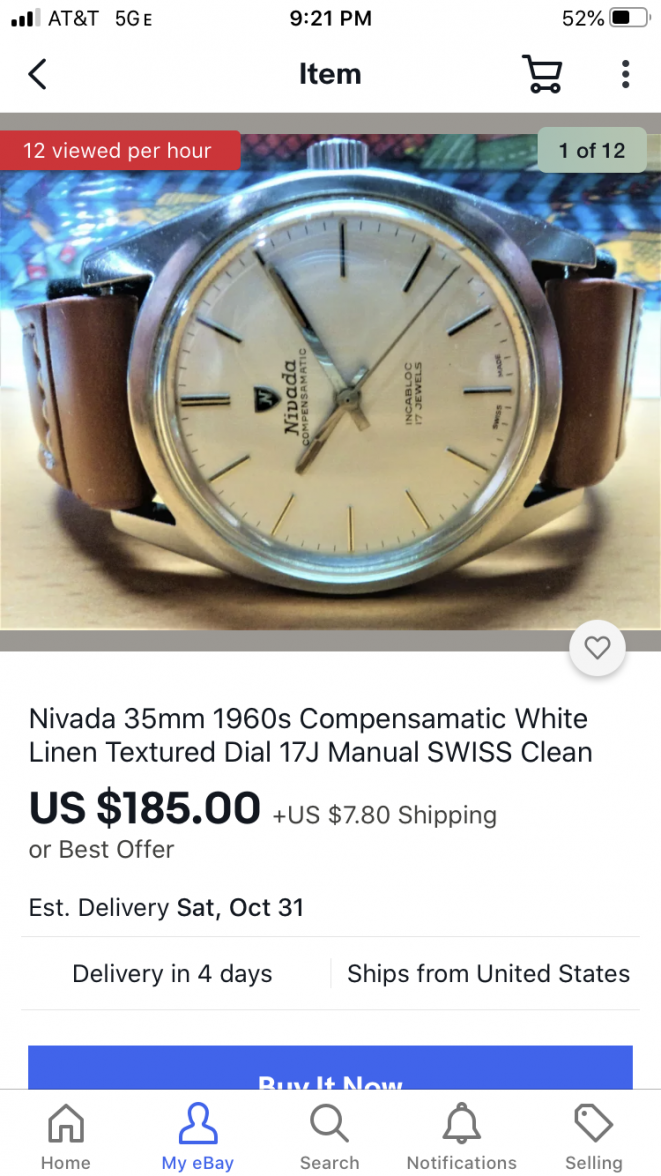
Task: Tap Ships from United States info
Action: coord(488,974)
